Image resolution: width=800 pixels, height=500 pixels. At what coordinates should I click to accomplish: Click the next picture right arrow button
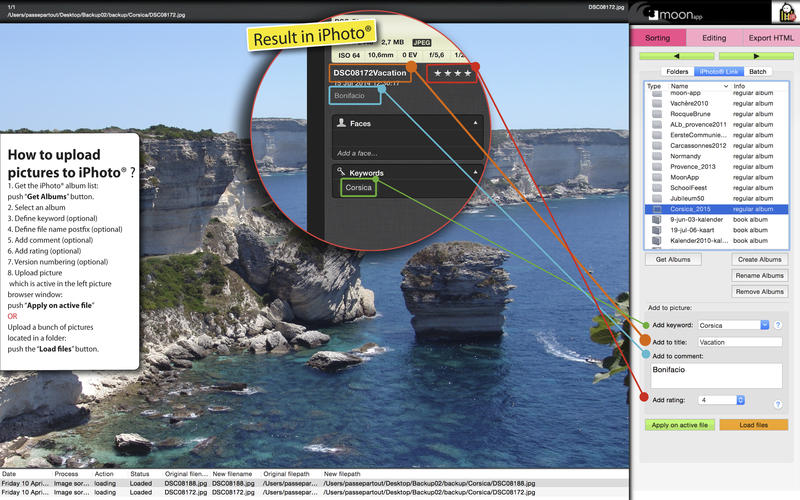tap(754, 56)
